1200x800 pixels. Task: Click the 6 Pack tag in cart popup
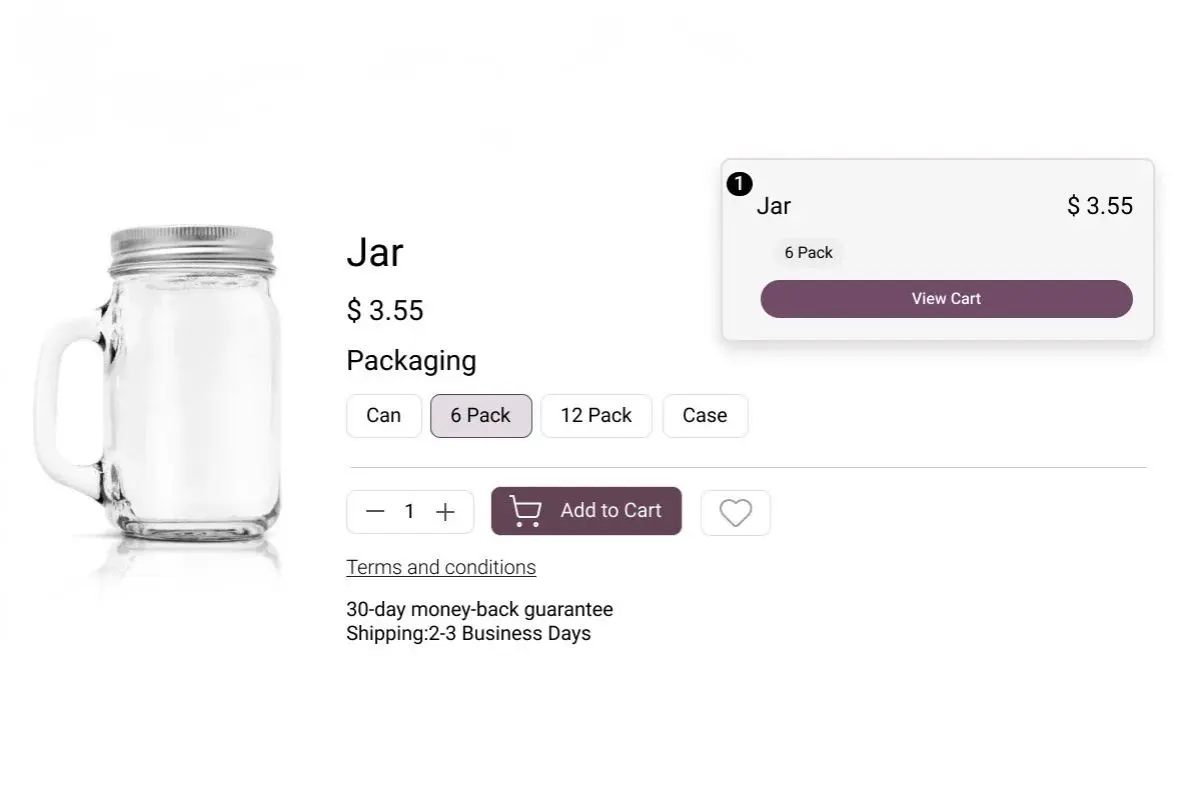click(x=808, y=253)
